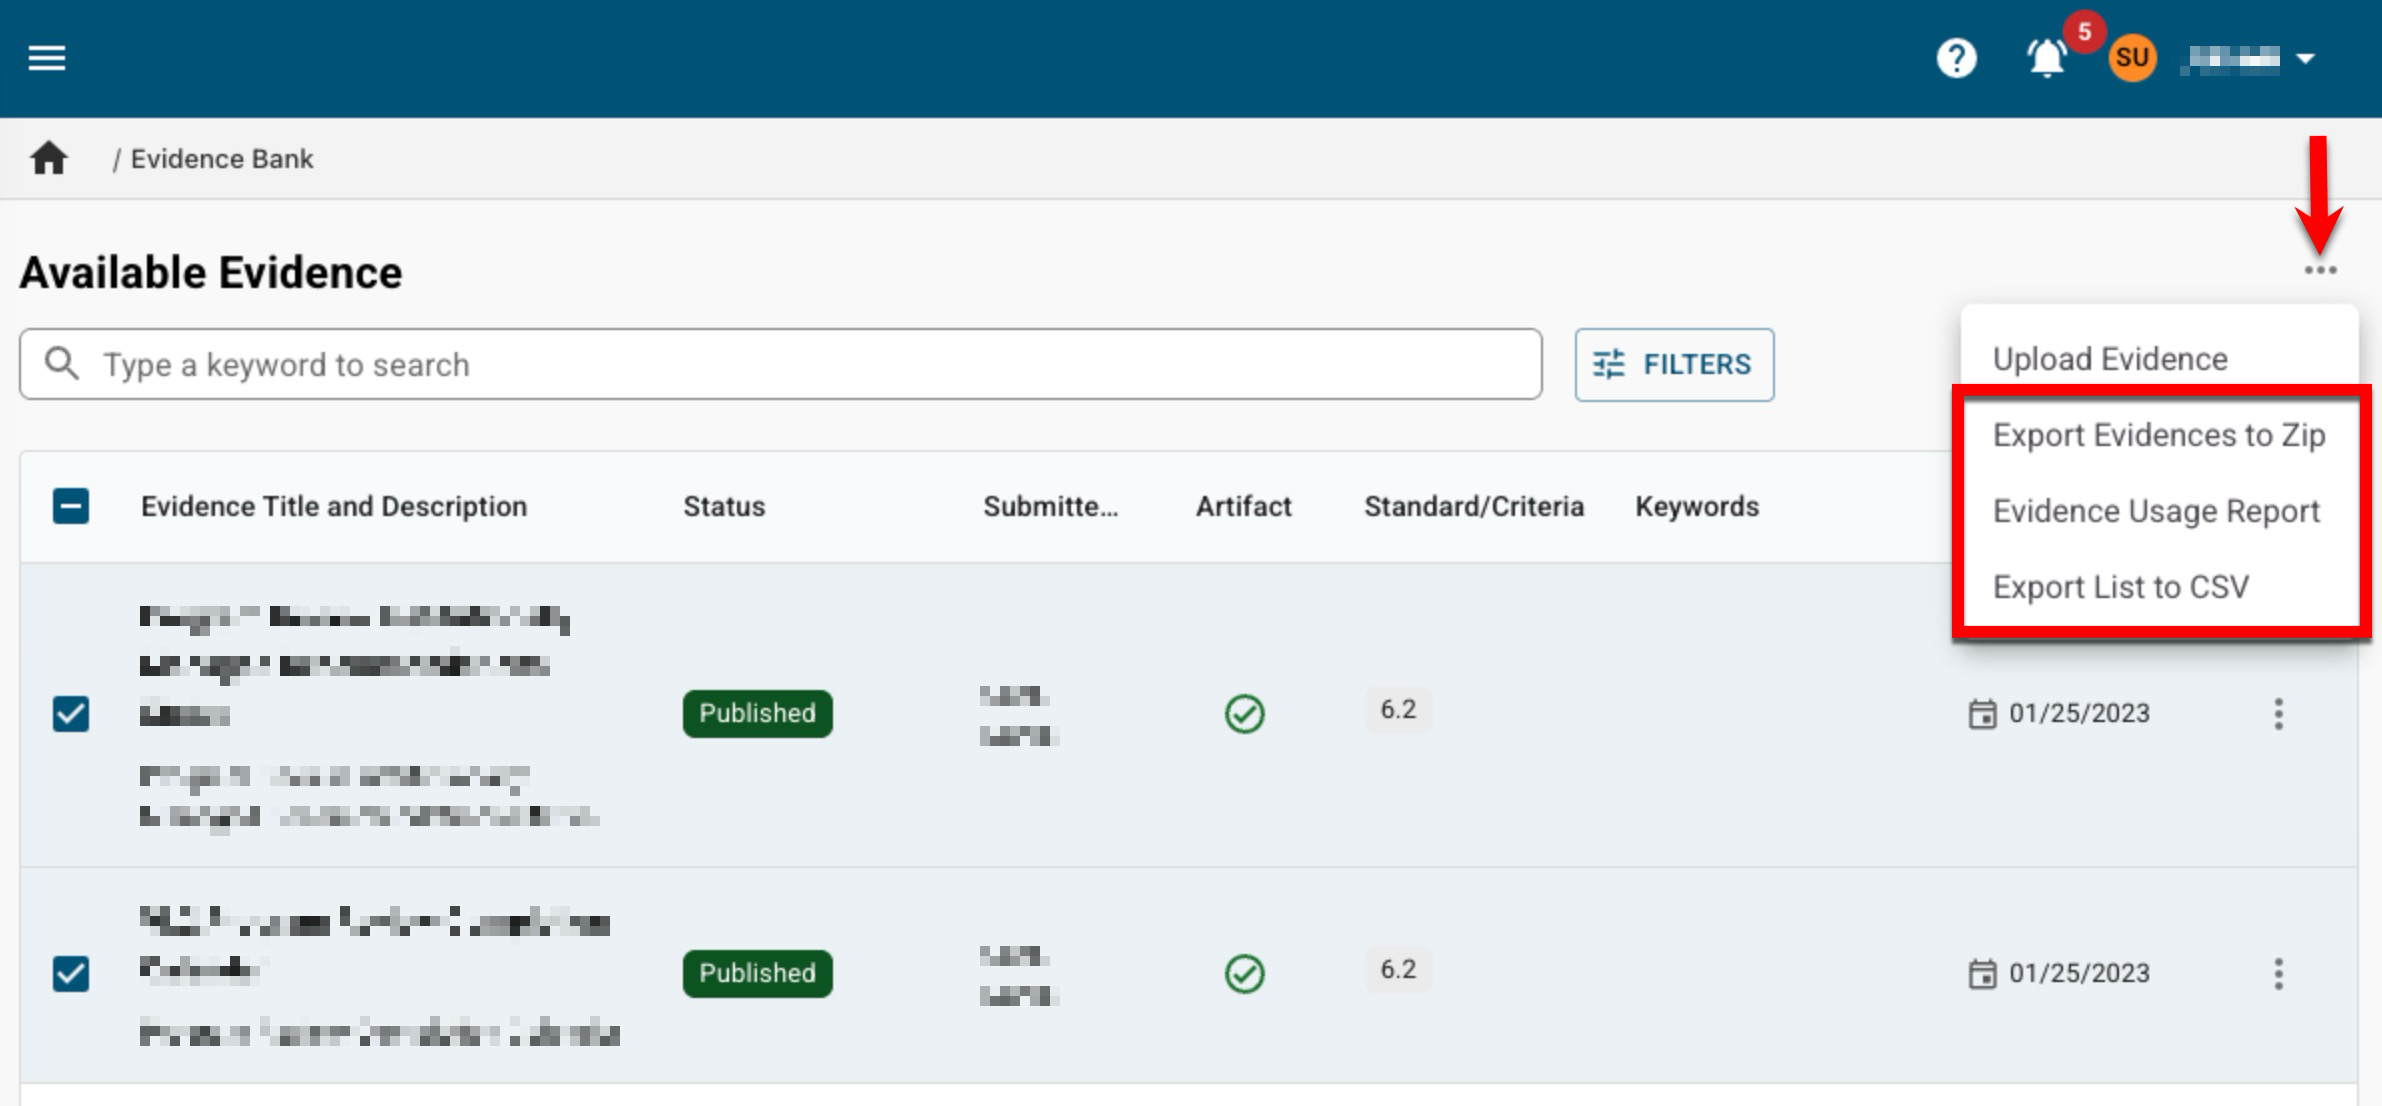2382x1106 pixels.
Task: Open the hamburger navigation menu
Action: tap(46, 58)
